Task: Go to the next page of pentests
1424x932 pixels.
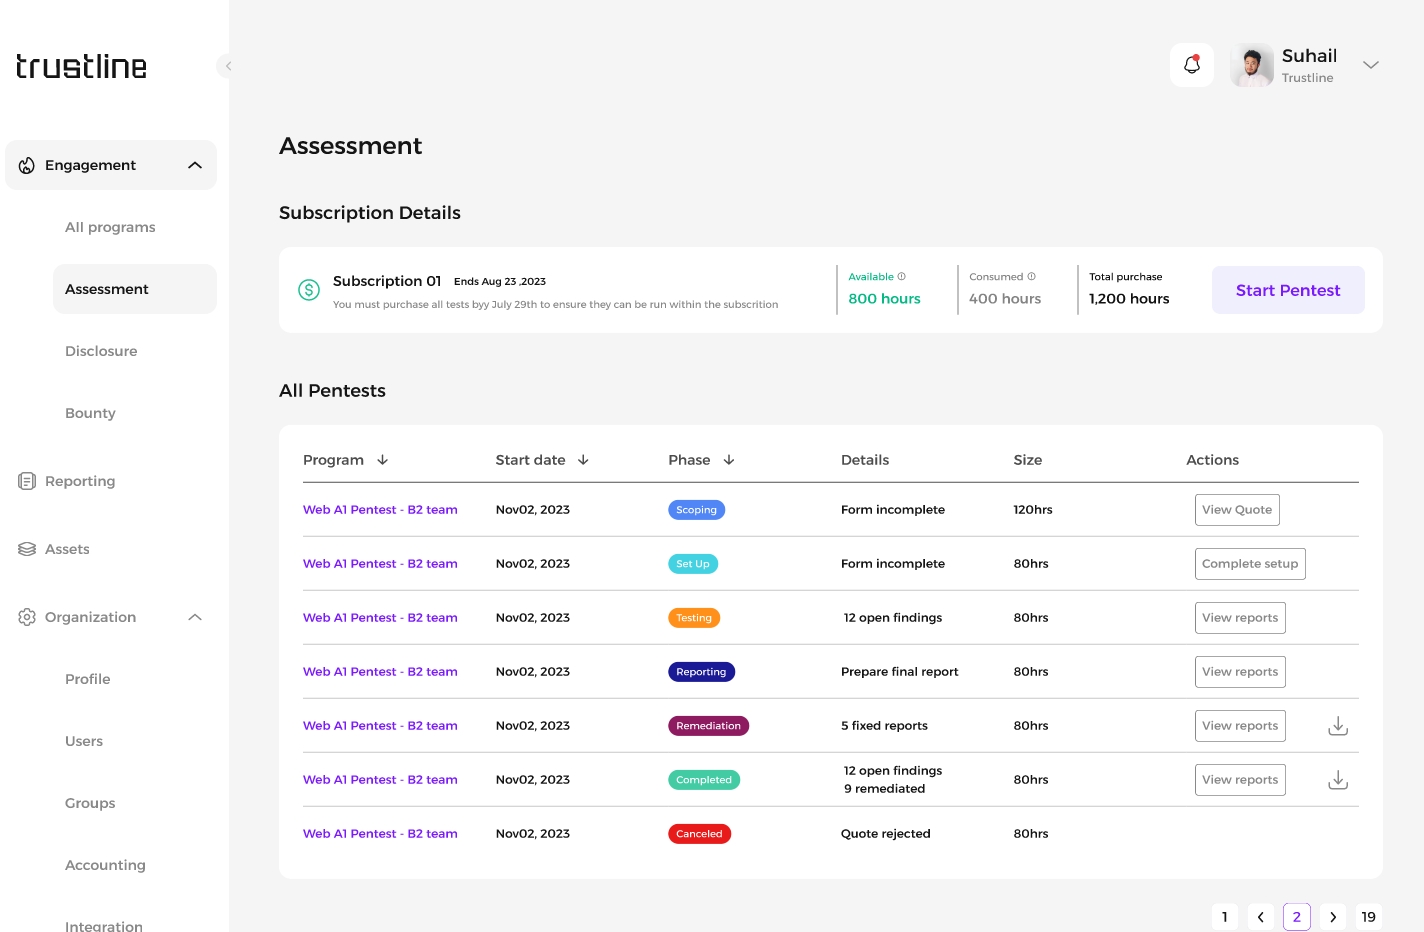Action: (1332, 917)
